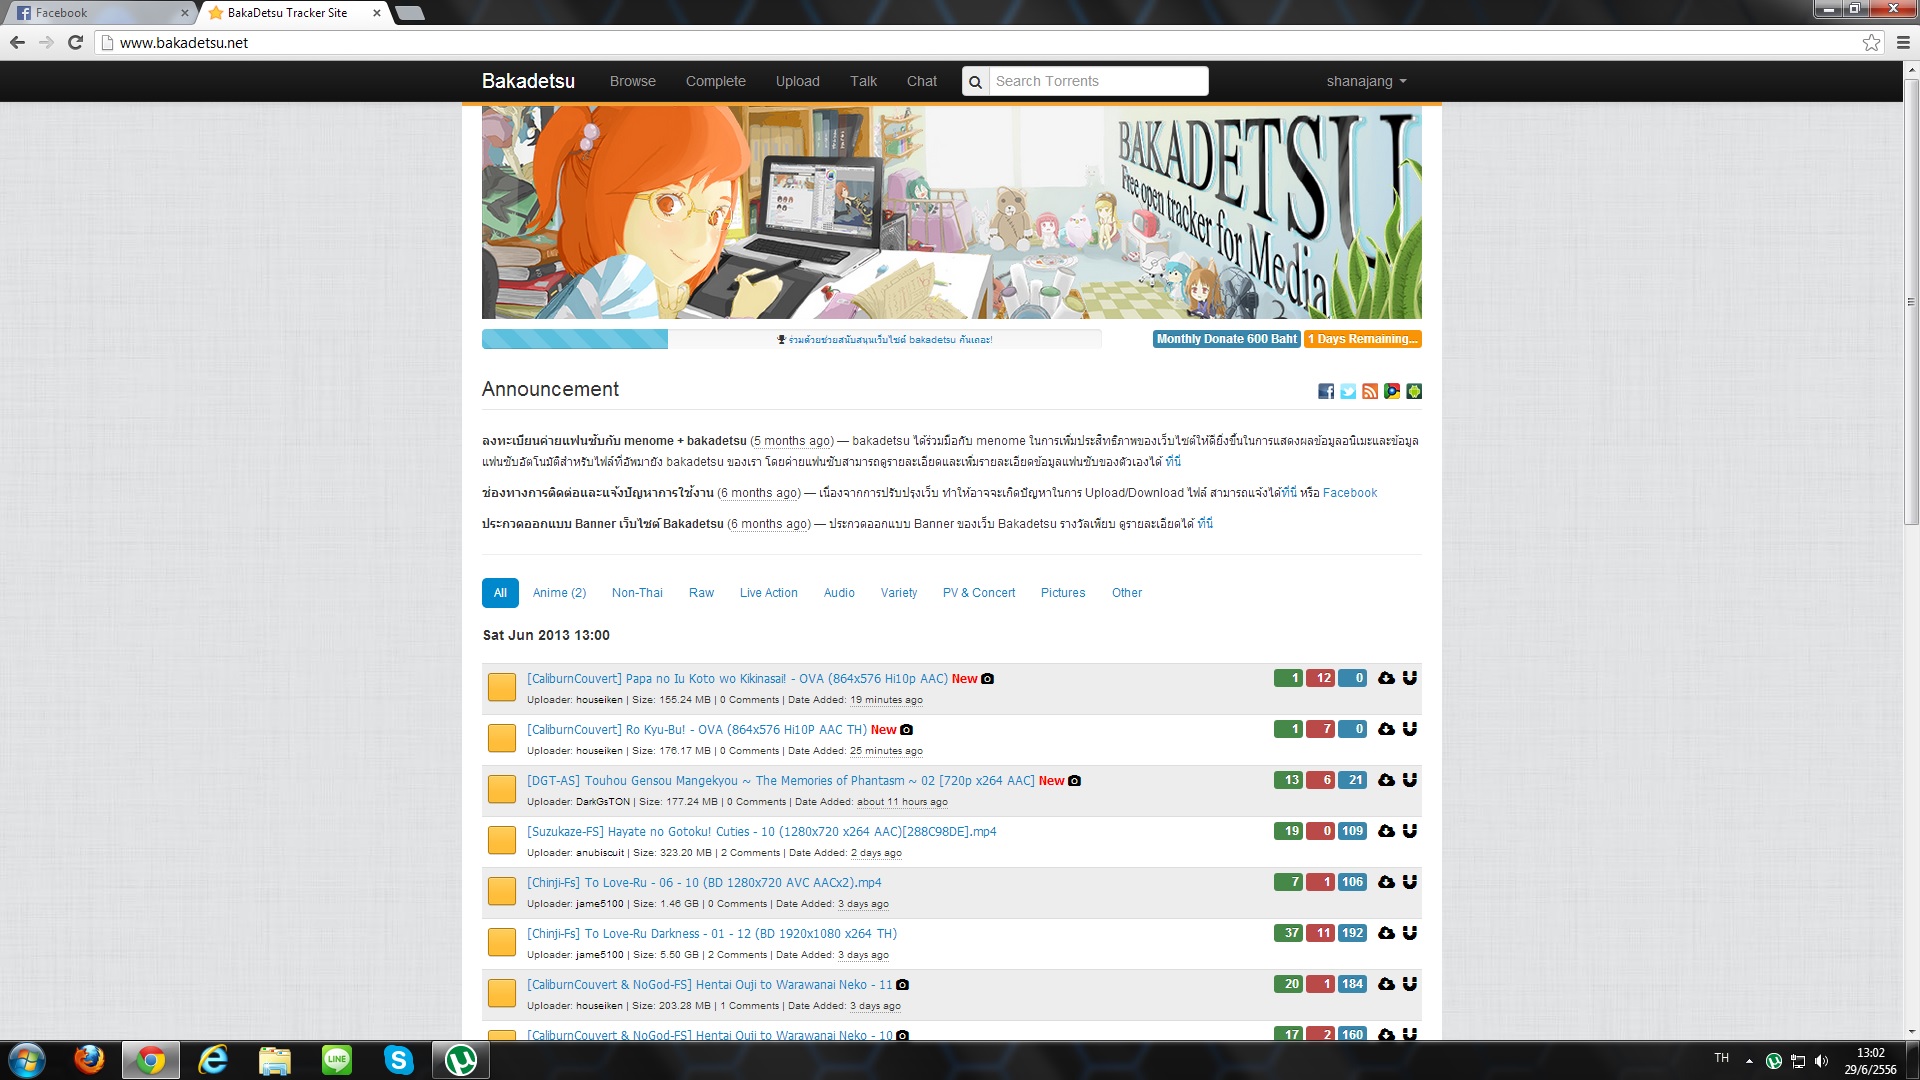Select the Anime (2) category tab
This screenshot has width=1920, height=1080.
point(559,593)
